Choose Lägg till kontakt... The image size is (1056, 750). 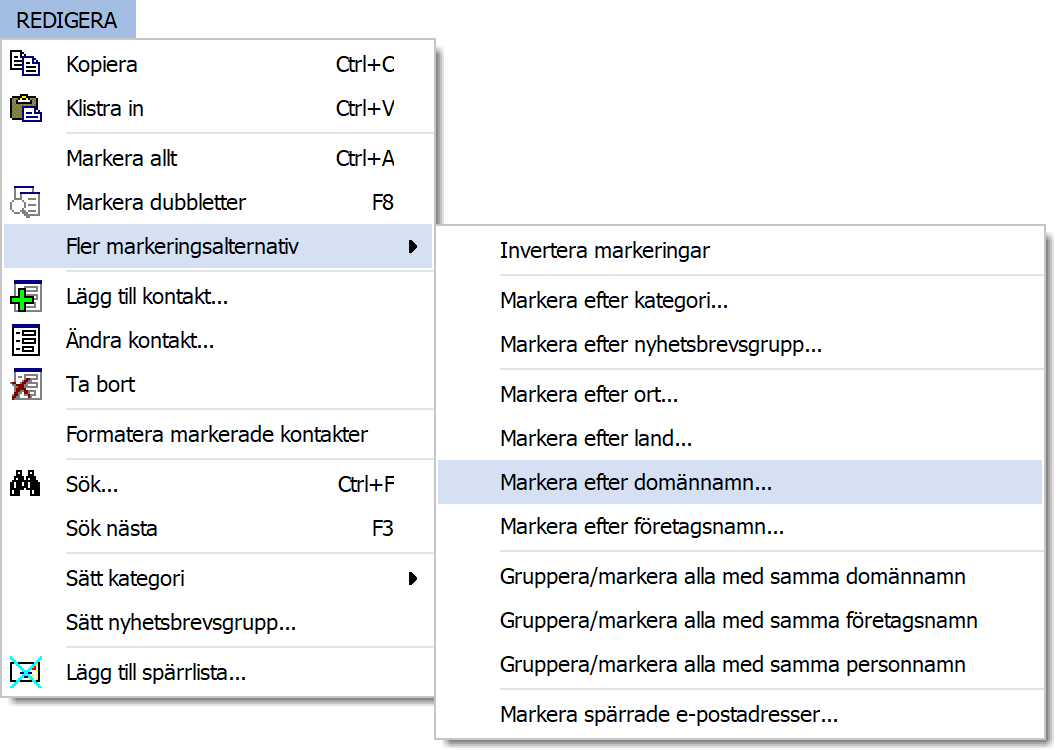click(218, 296)
